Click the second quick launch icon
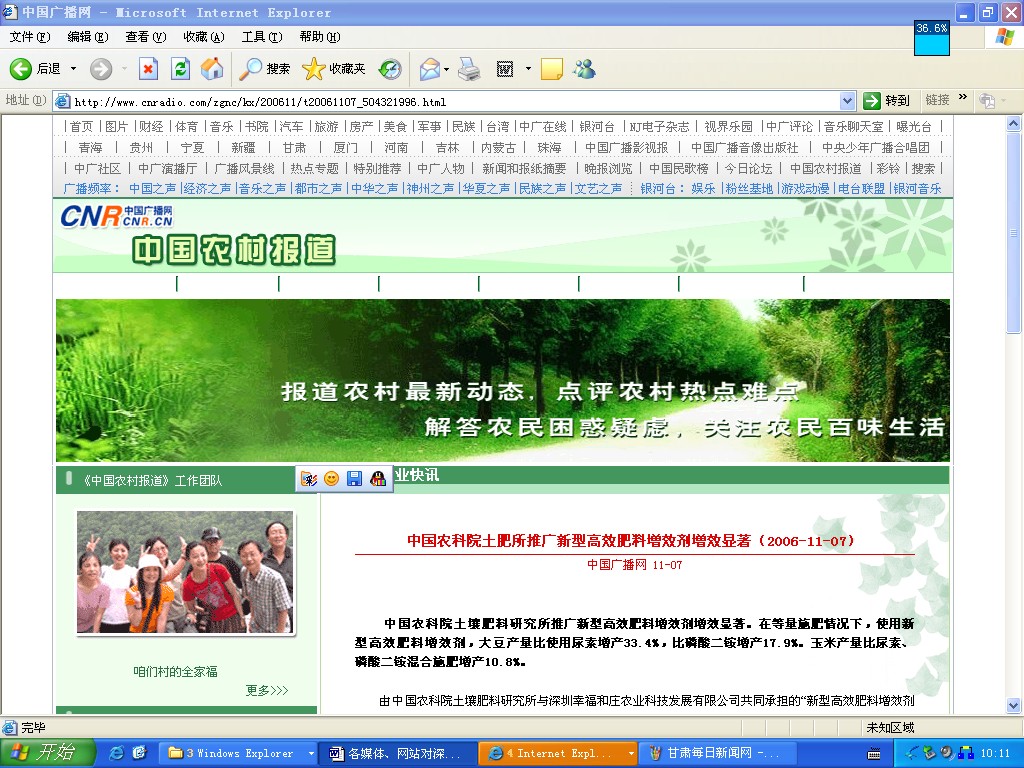Image resolution: width=1024 pixels, height=768 pixels. coord(140,753)
